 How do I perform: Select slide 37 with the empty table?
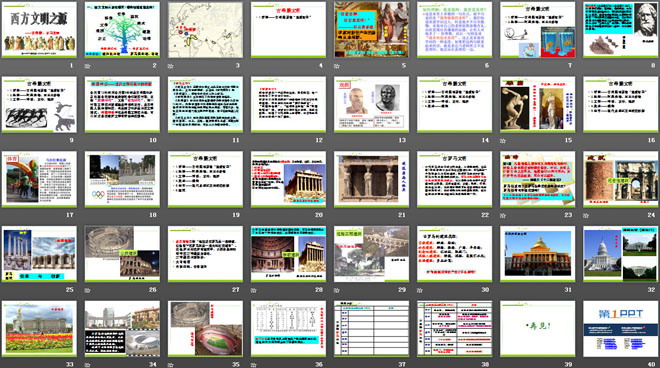tap(371, 329)
